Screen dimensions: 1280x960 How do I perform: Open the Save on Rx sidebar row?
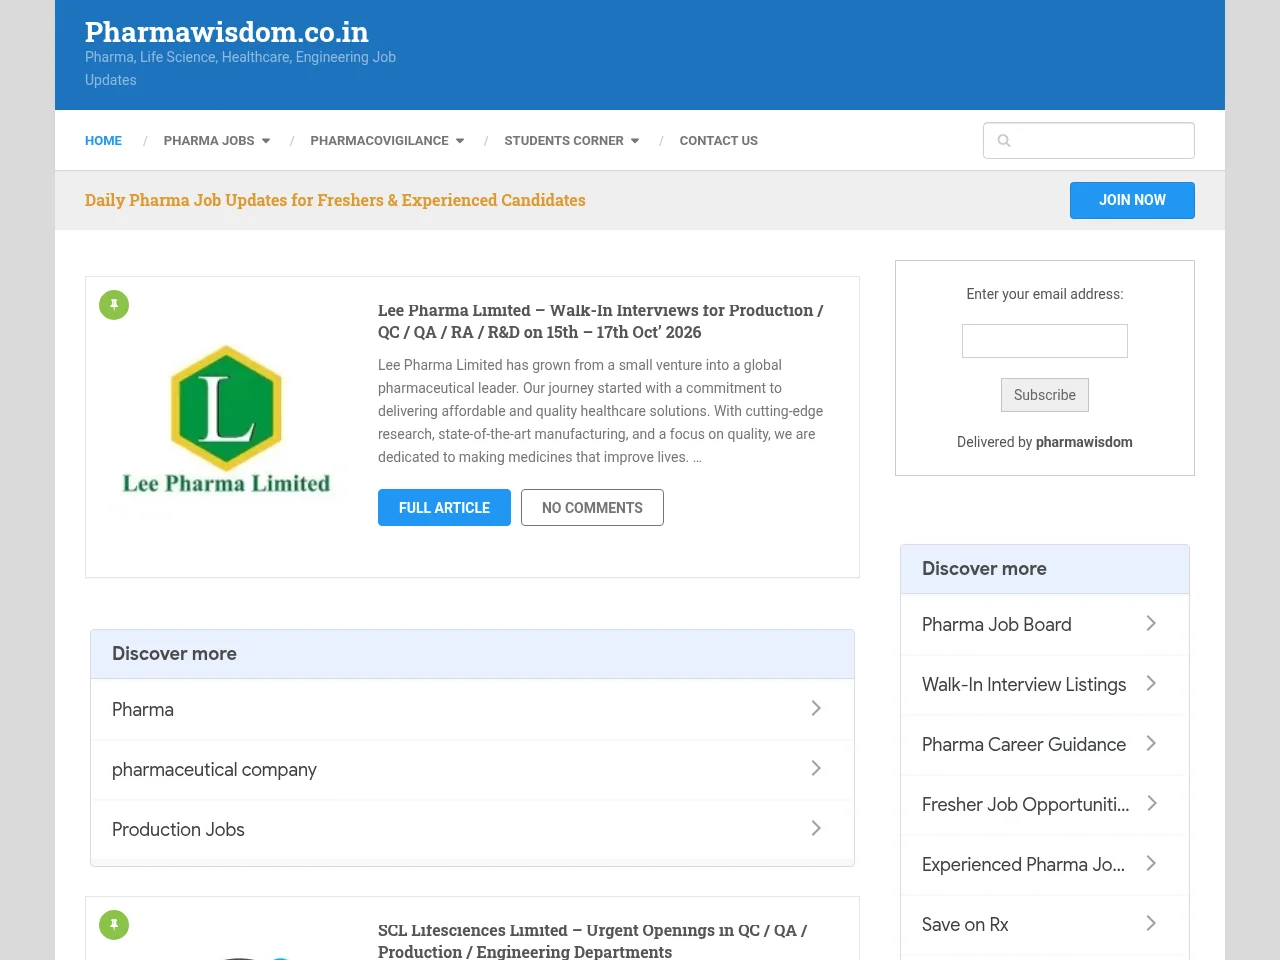pyautogui.click(x=1045, y=925)
